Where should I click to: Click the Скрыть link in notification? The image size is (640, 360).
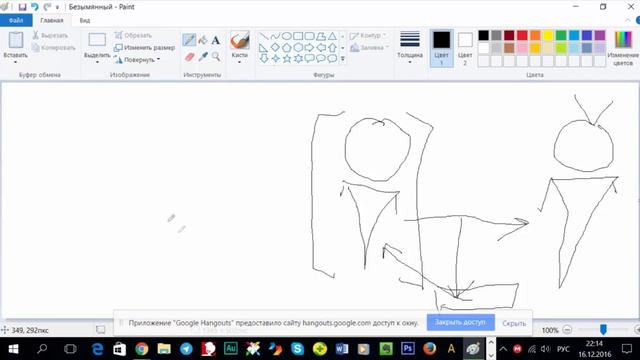[x=514, y=323]
